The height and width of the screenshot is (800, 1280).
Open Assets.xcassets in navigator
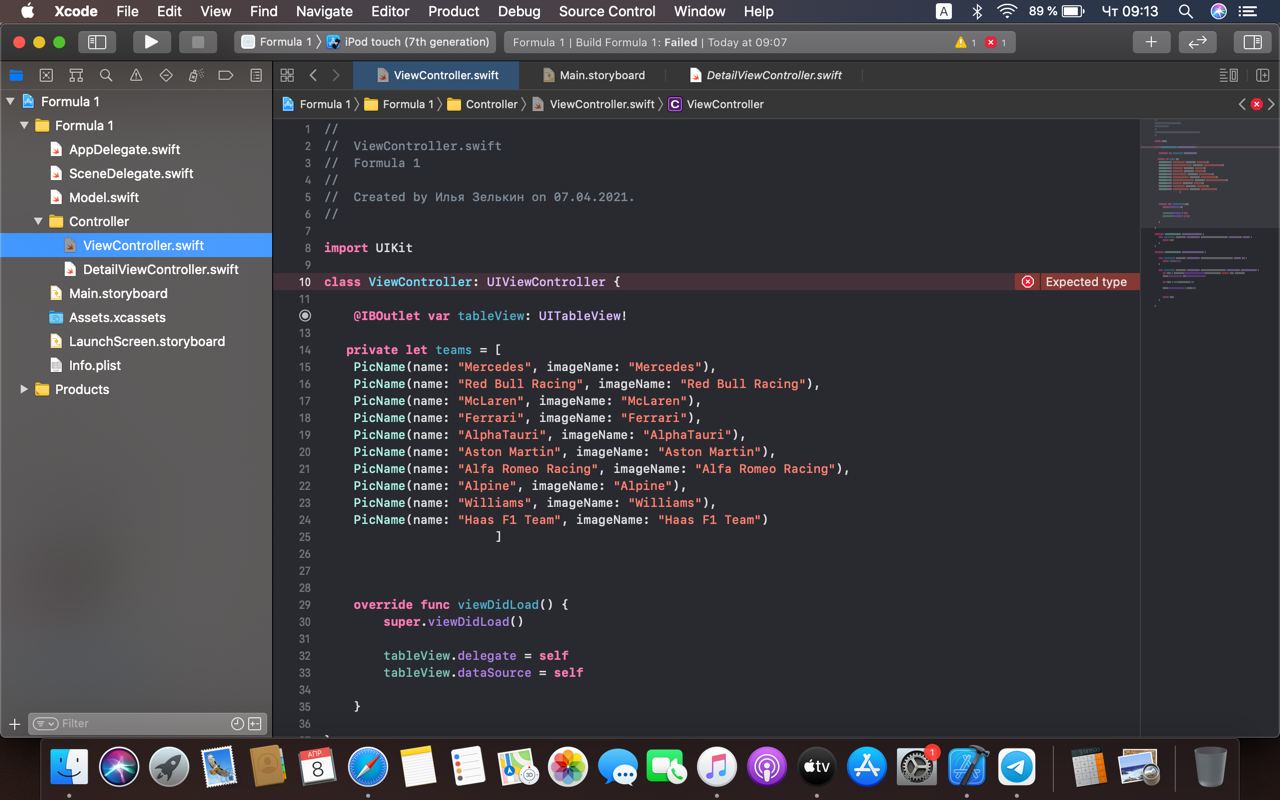click(x=117, y=317)
